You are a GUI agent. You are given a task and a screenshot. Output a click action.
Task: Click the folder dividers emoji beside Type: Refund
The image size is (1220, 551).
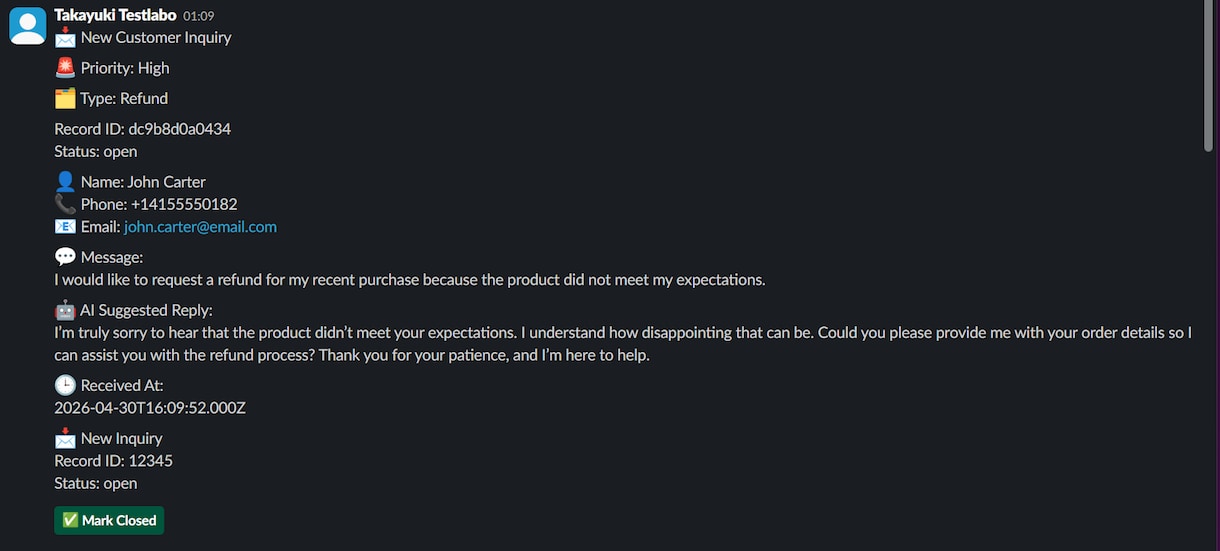click(x=65, y=98)
